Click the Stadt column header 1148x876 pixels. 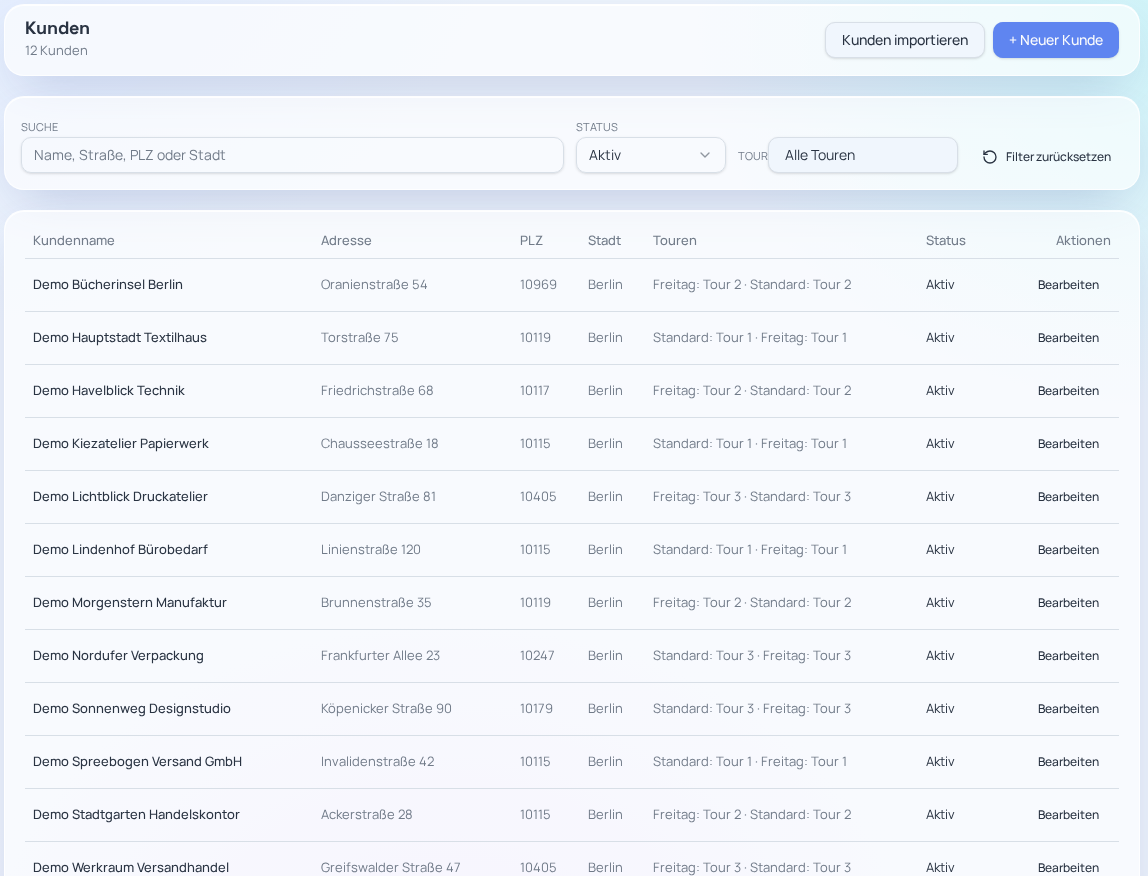pyautogui.click(x=604, y=240)
